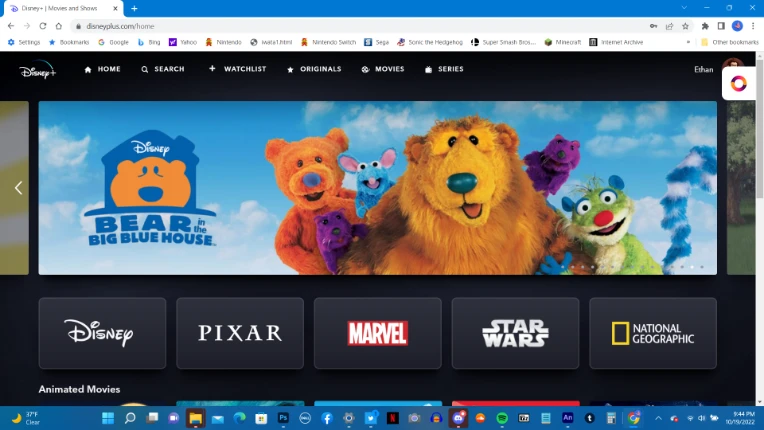Click the Disney+ logo
Viewport: 764px width, 430px height.
pyautogui.click(x=38, y=70)
